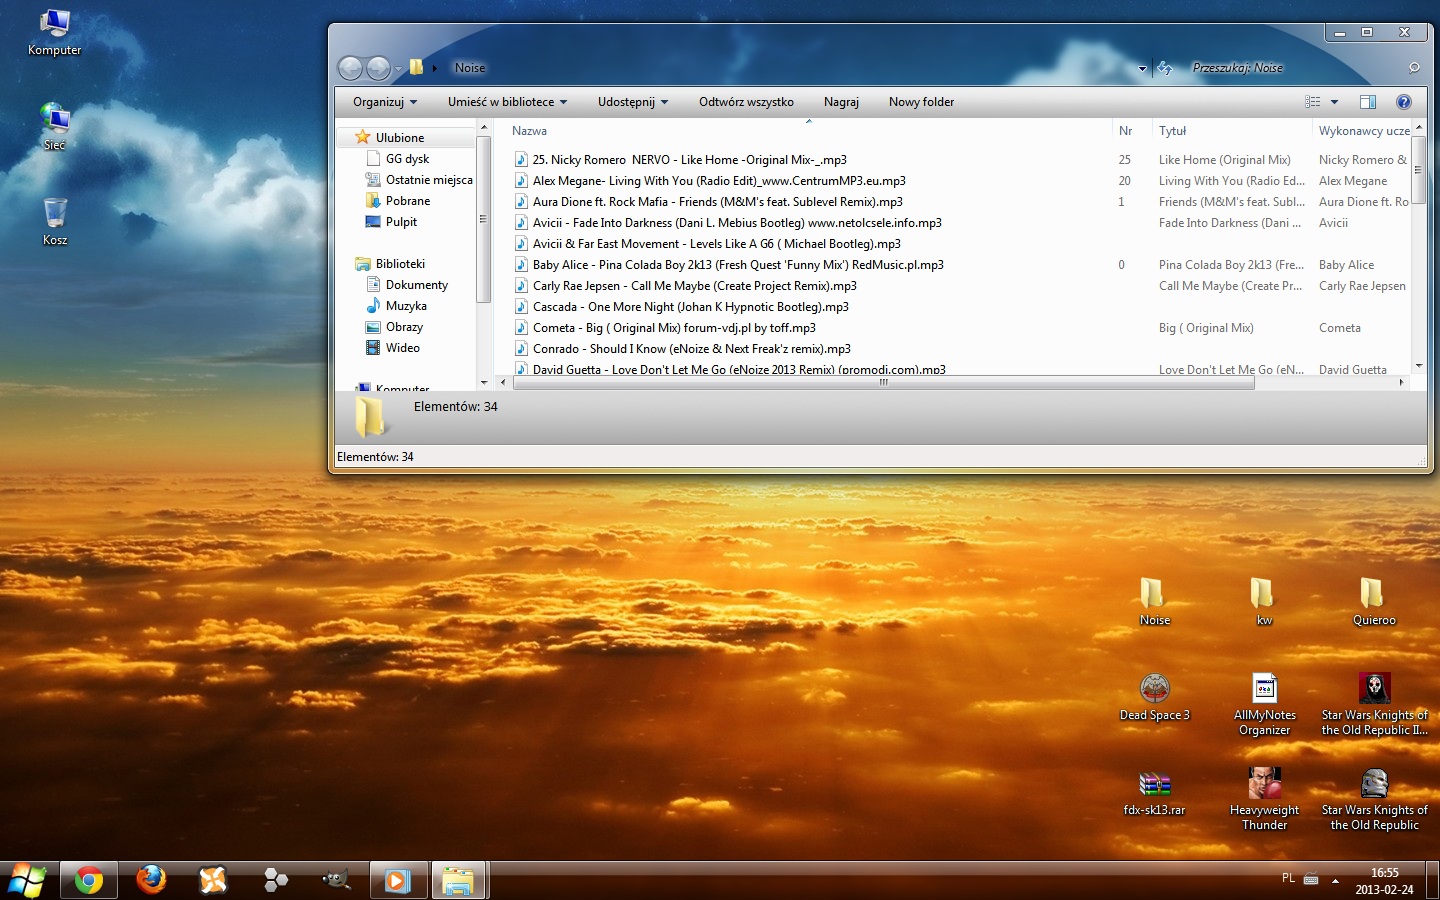
Task: Launch Firefox from taskbar
Action: (x=151, y=880)
